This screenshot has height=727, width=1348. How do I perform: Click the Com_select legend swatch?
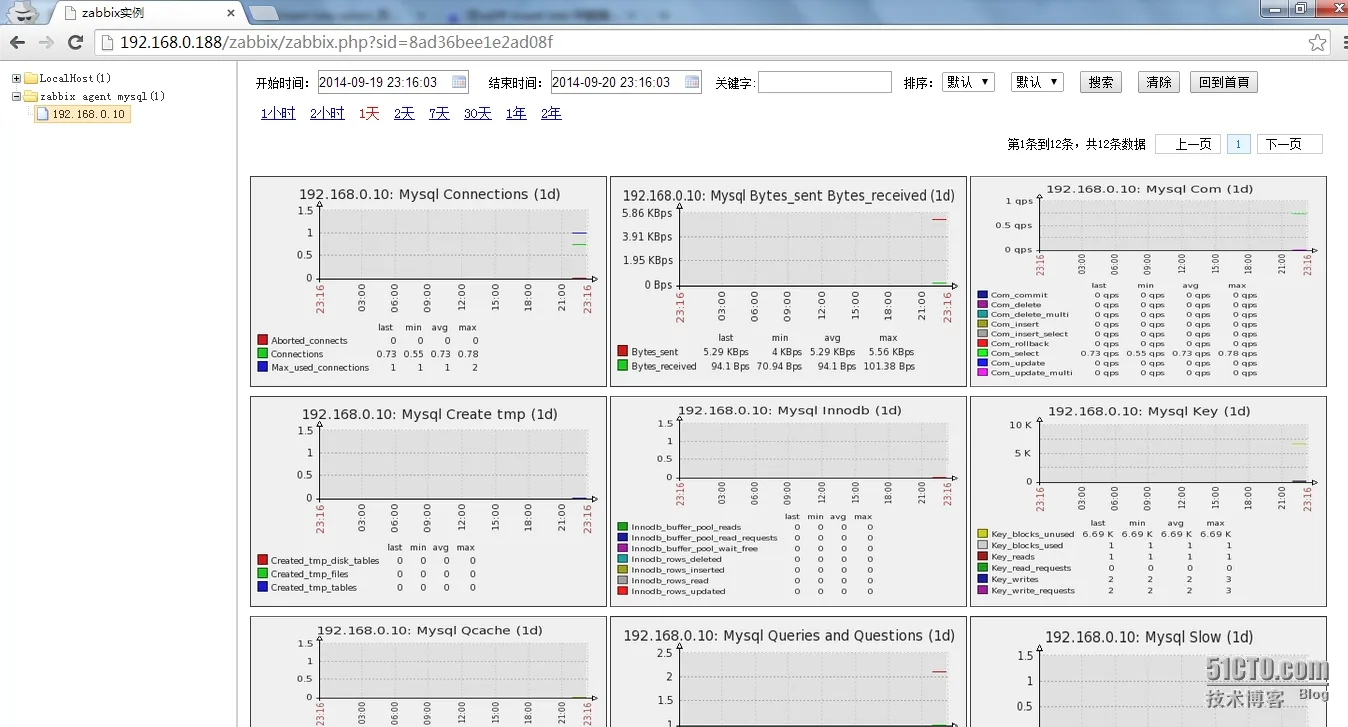click(x=982, y=353)
